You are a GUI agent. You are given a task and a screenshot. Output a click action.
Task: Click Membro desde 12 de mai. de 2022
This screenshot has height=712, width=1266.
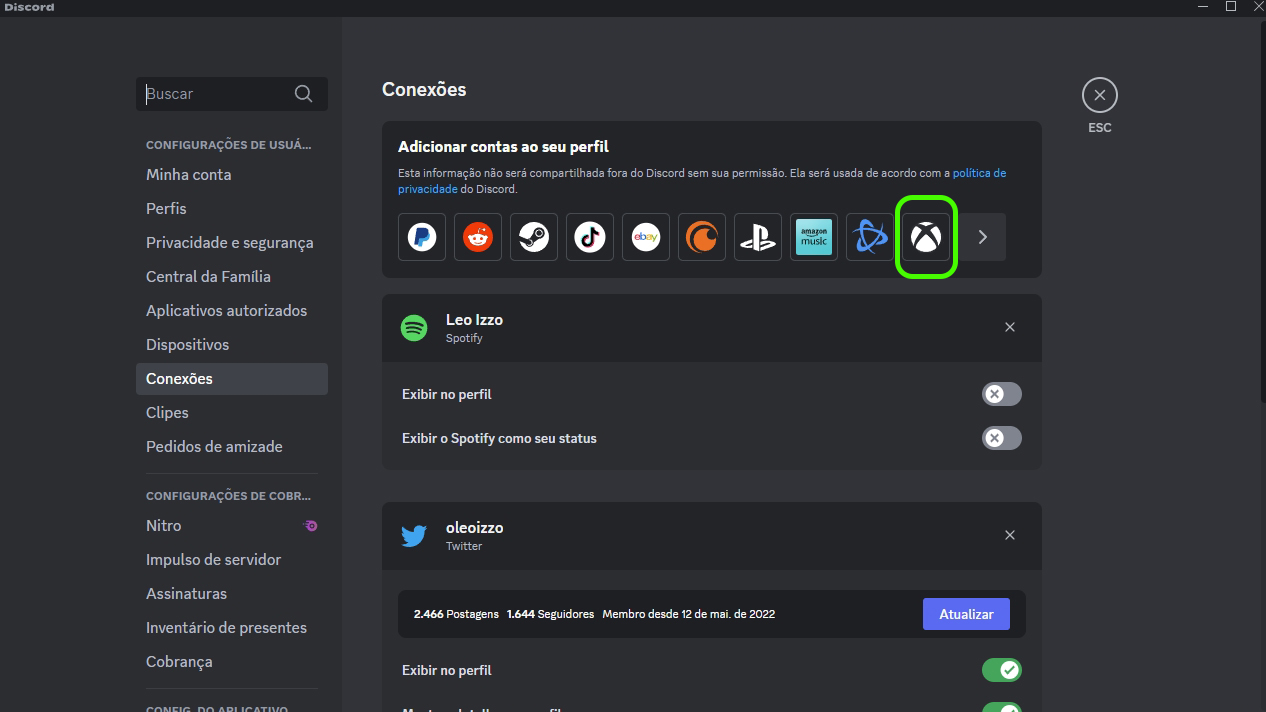pos(689,614)
